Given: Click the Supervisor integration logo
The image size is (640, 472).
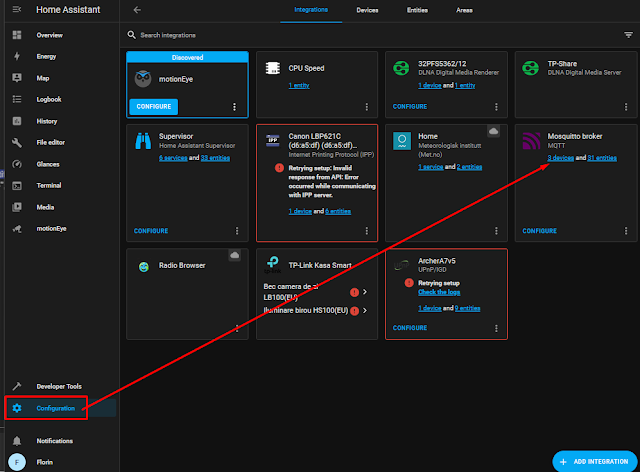Looking at the screenshot, I should click(x=143, y=141).
